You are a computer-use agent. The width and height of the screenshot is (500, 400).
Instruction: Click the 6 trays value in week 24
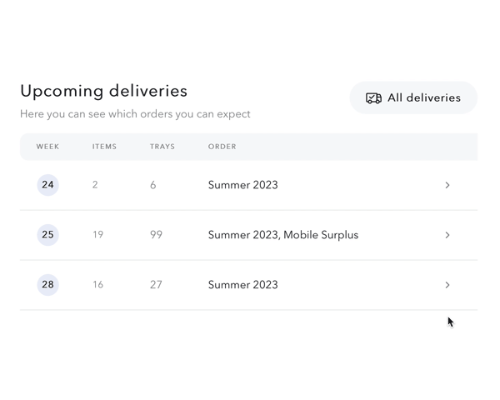pyautogui.click(x=153, y=185)
